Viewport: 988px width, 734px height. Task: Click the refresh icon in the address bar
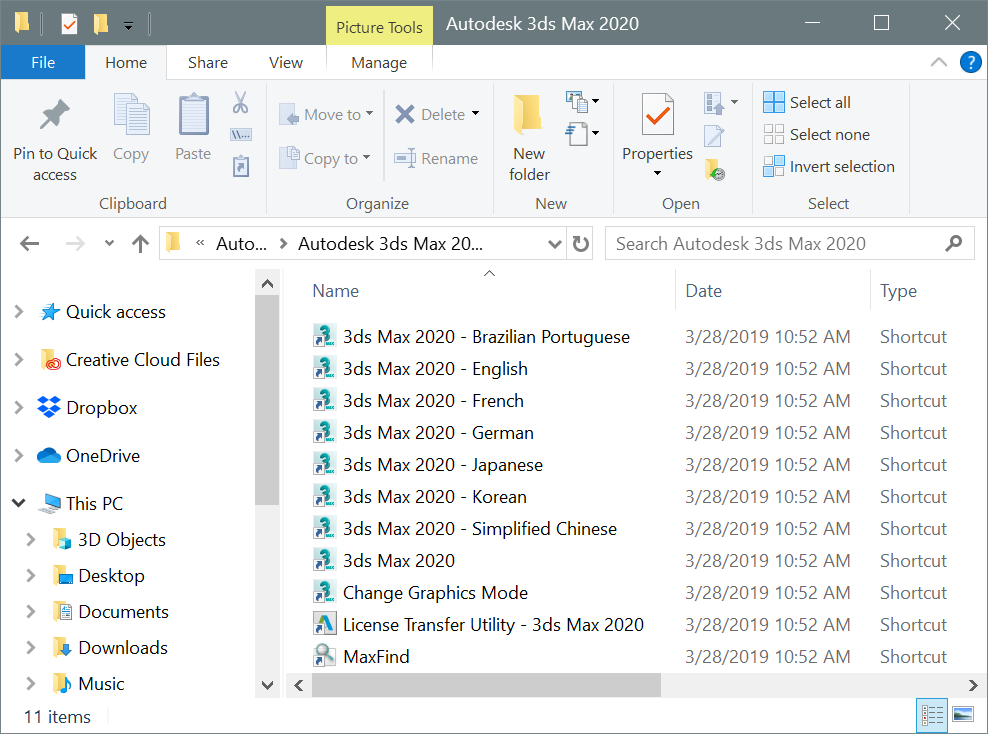point(580,243)
